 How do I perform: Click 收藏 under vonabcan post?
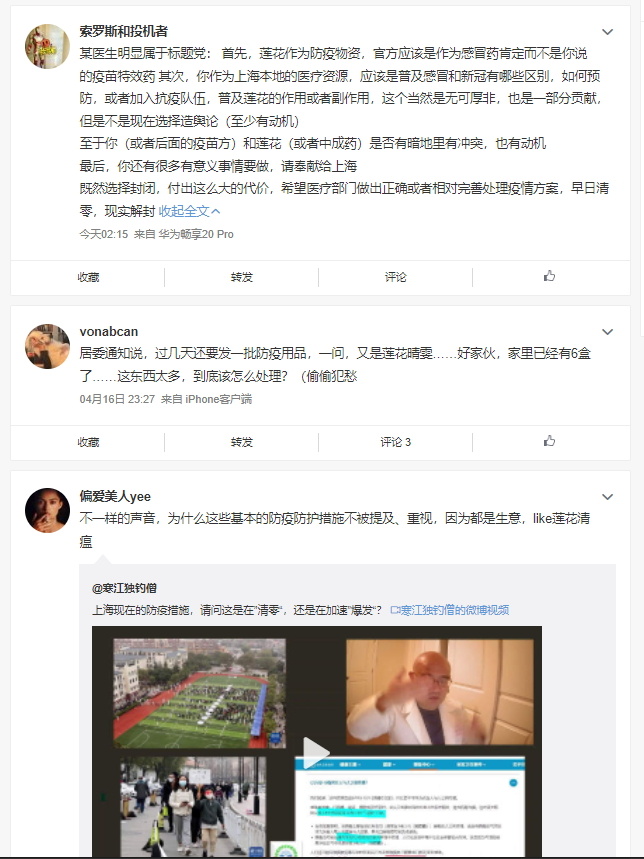click(88, 442)
